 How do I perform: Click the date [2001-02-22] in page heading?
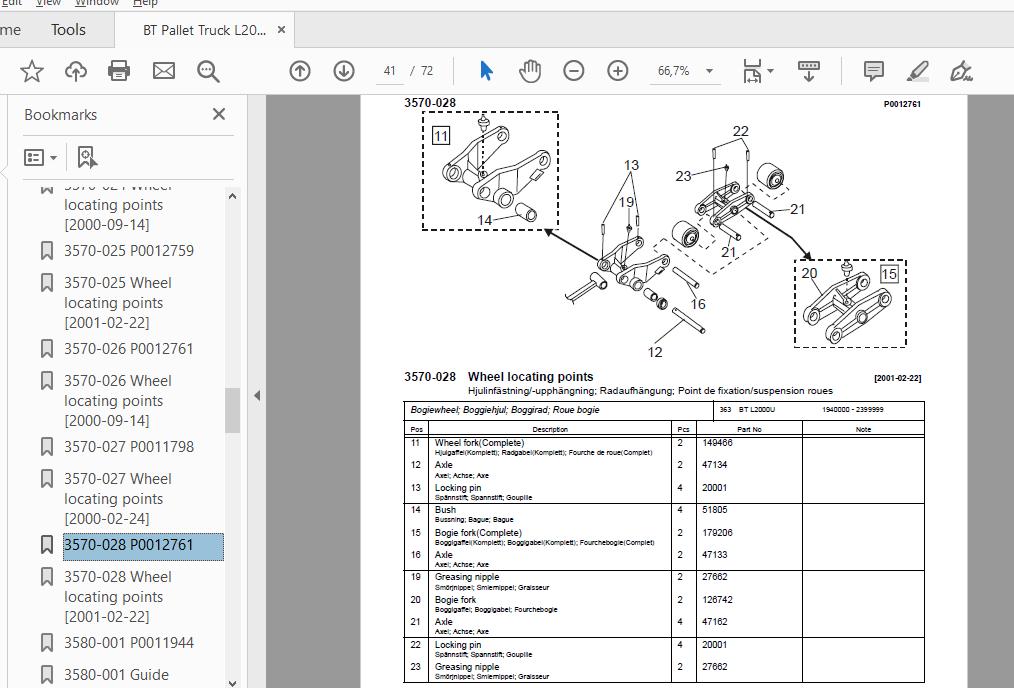pos(898,378)
